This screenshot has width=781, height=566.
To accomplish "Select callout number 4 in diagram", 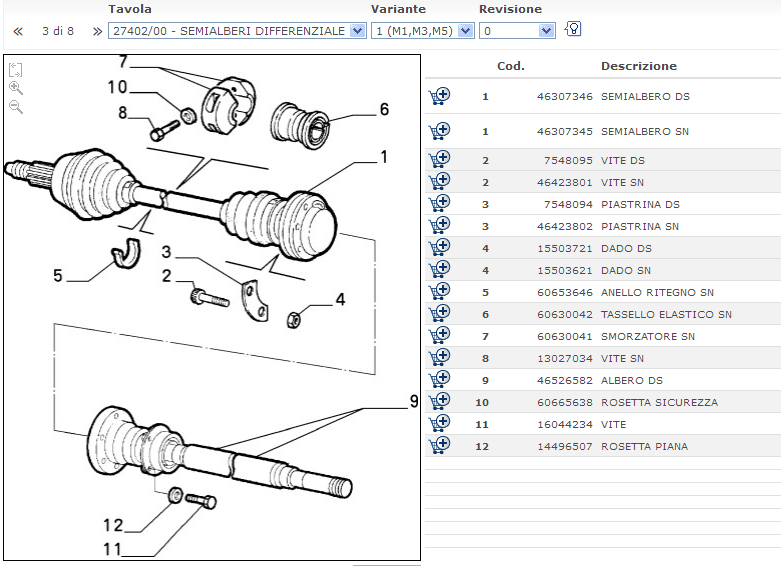I will coord(340,299).
